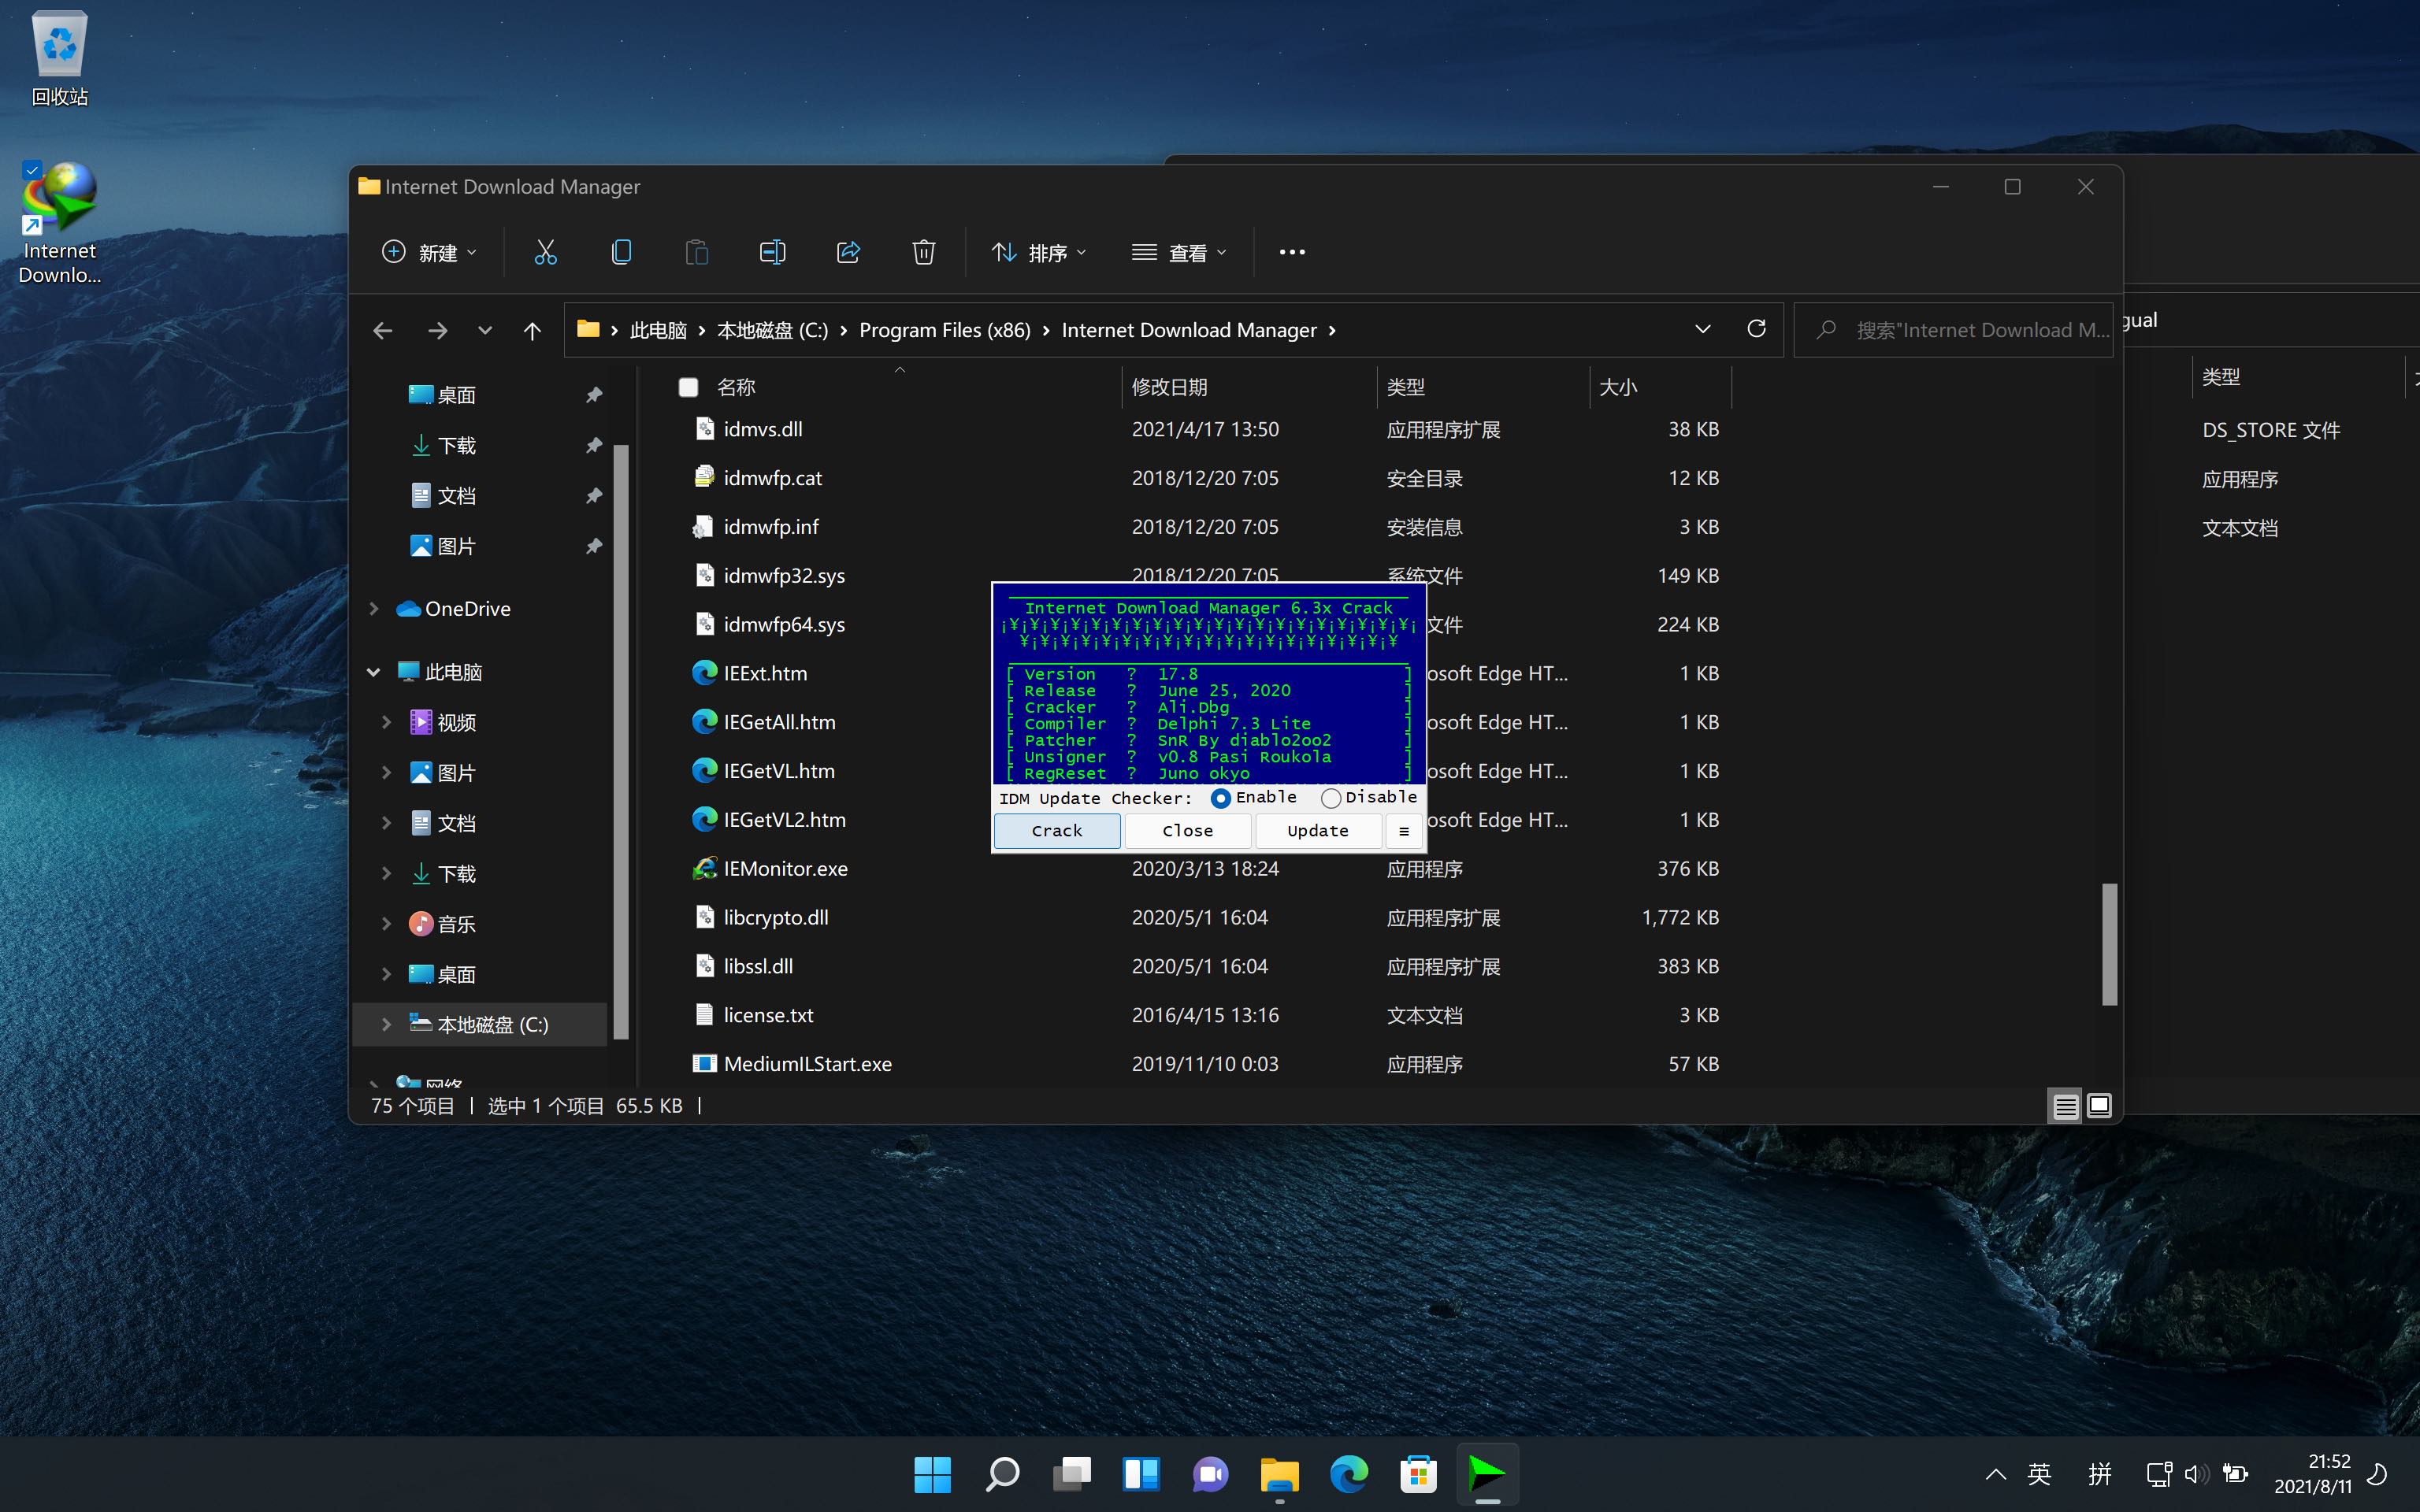Screen dimensions: 2420x1512
Task: Expand the OneDrive tree node
Action: pyautogui.click(x=374, y=609)
